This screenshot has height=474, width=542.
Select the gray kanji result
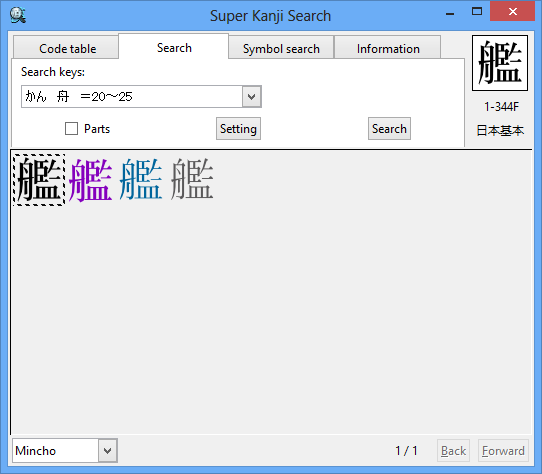pyautogui.click(x=192, y=179)
